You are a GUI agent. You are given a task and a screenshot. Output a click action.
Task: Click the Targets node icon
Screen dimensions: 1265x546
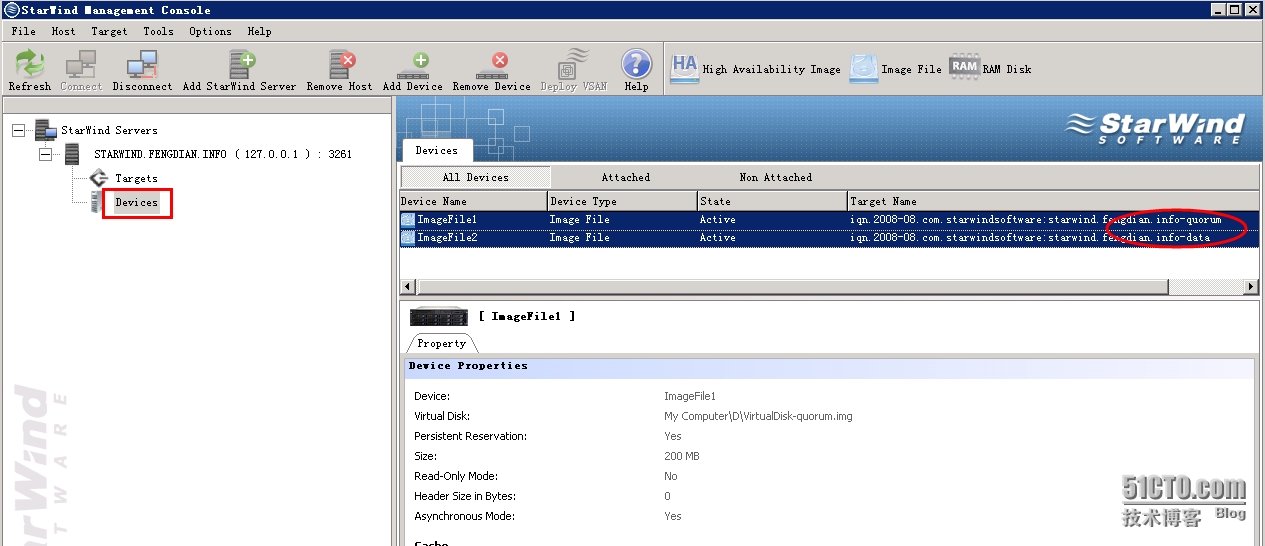(98, 178)
